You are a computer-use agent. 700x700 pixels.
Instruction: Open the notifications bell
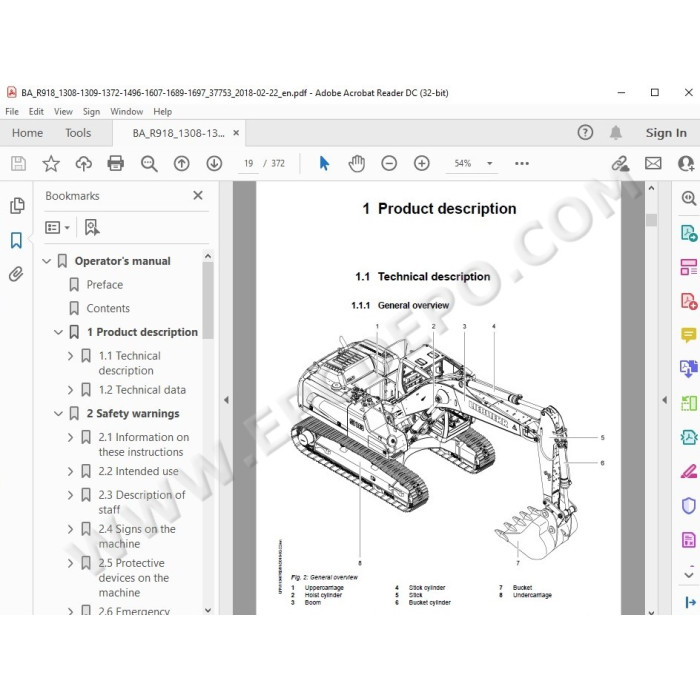[616, 133]
